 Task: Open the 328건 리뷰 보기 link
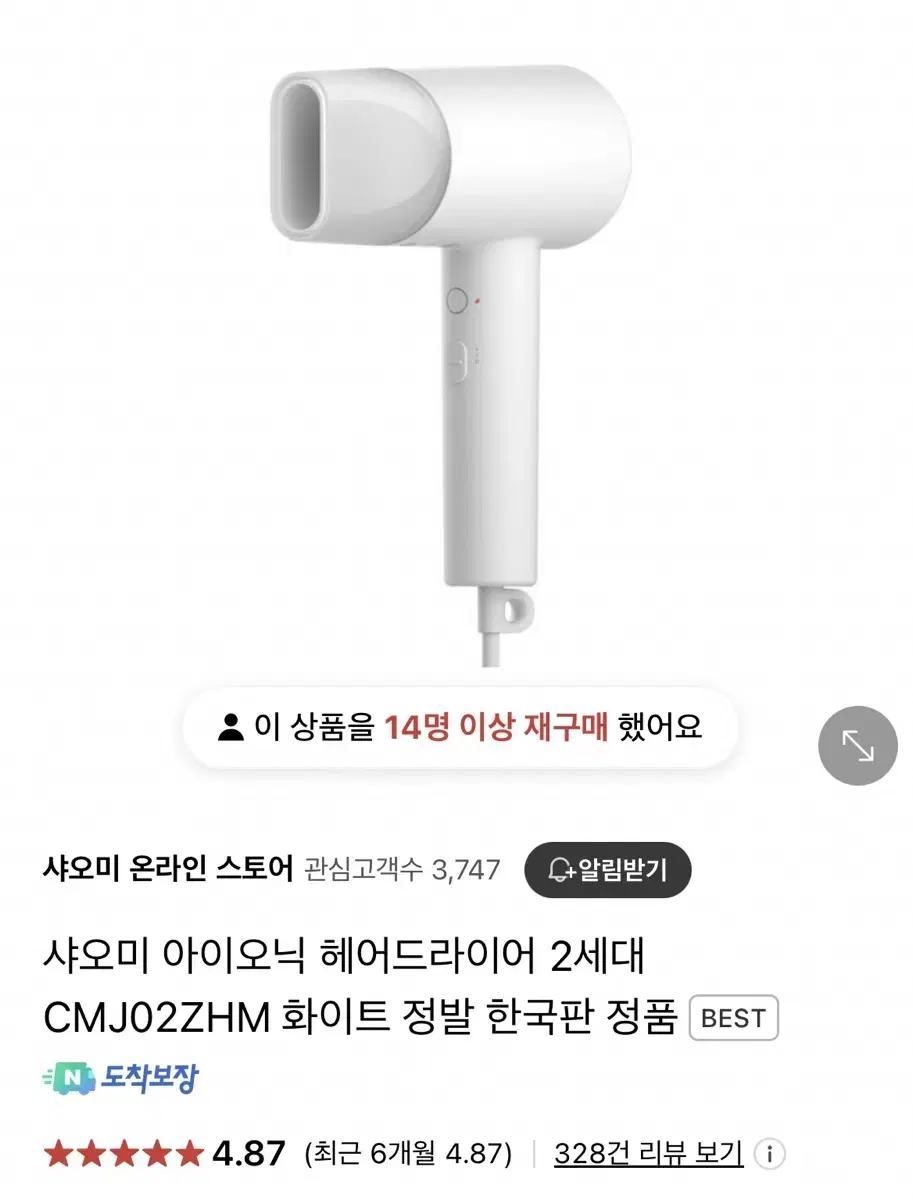[649, 1154]
